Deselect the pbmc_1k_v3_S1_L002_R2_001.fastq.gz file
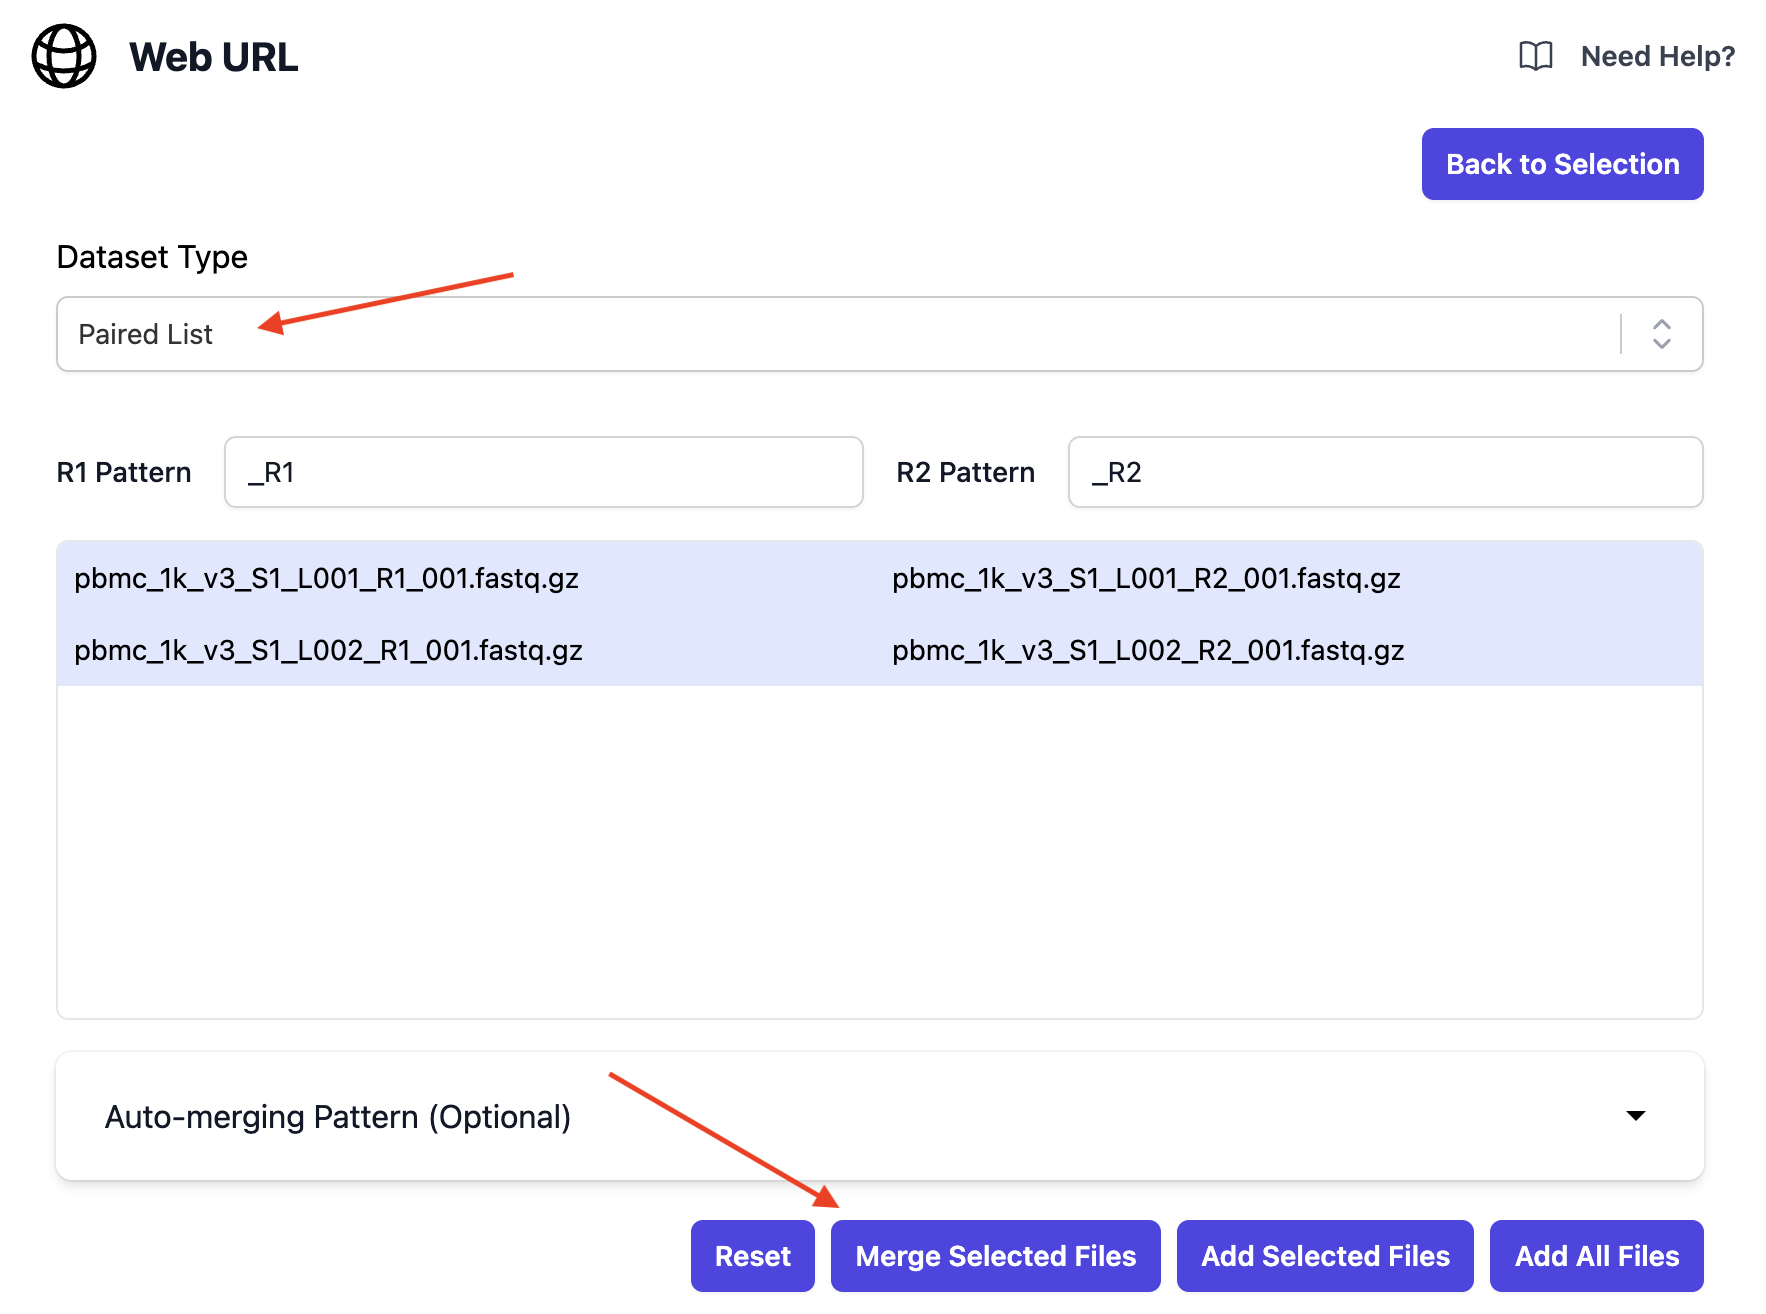Screen dimensions: 1766x1314 click(x=1148, y=649)
